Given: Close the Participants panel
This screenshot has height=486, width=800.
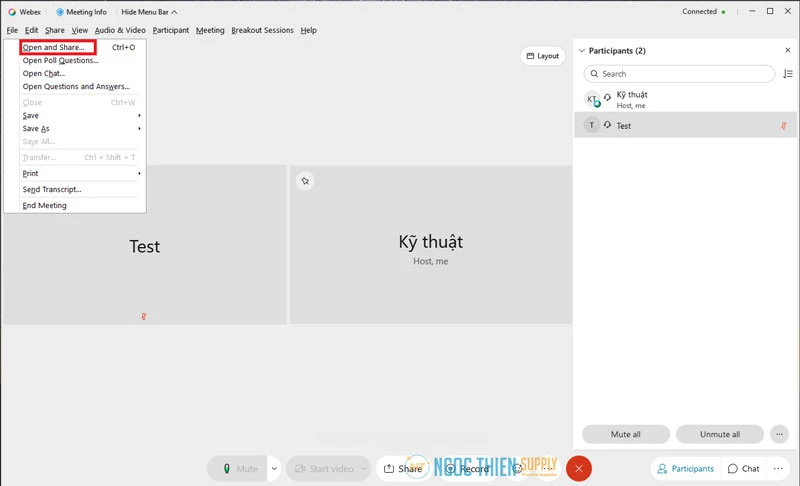Looking at the screenshot, I should click(x=788, y=50).
